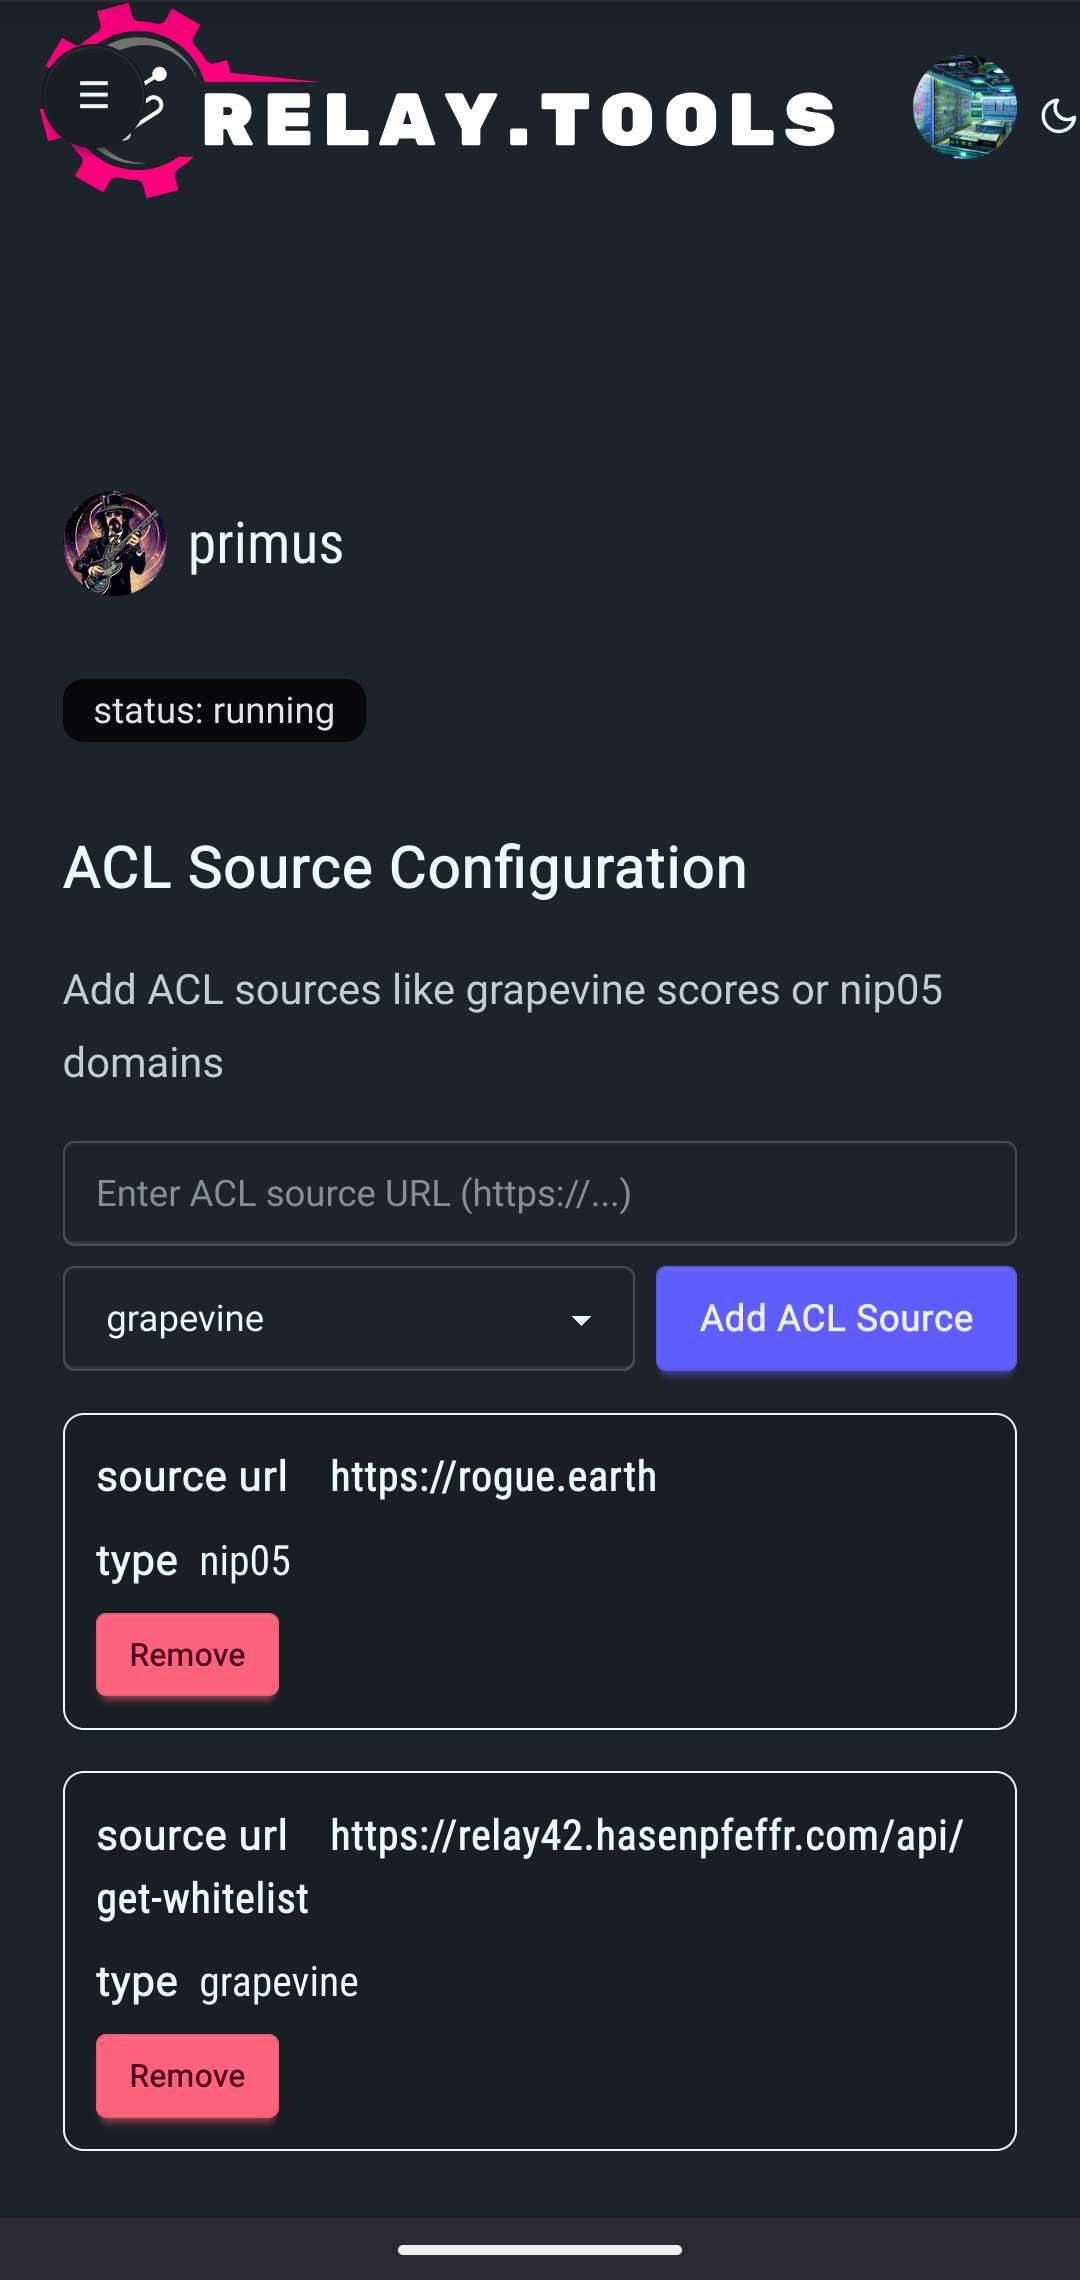1080x2280 pixels.
Task: Click the dropdown arrow beside grapevine
Action: (581, 1320)
